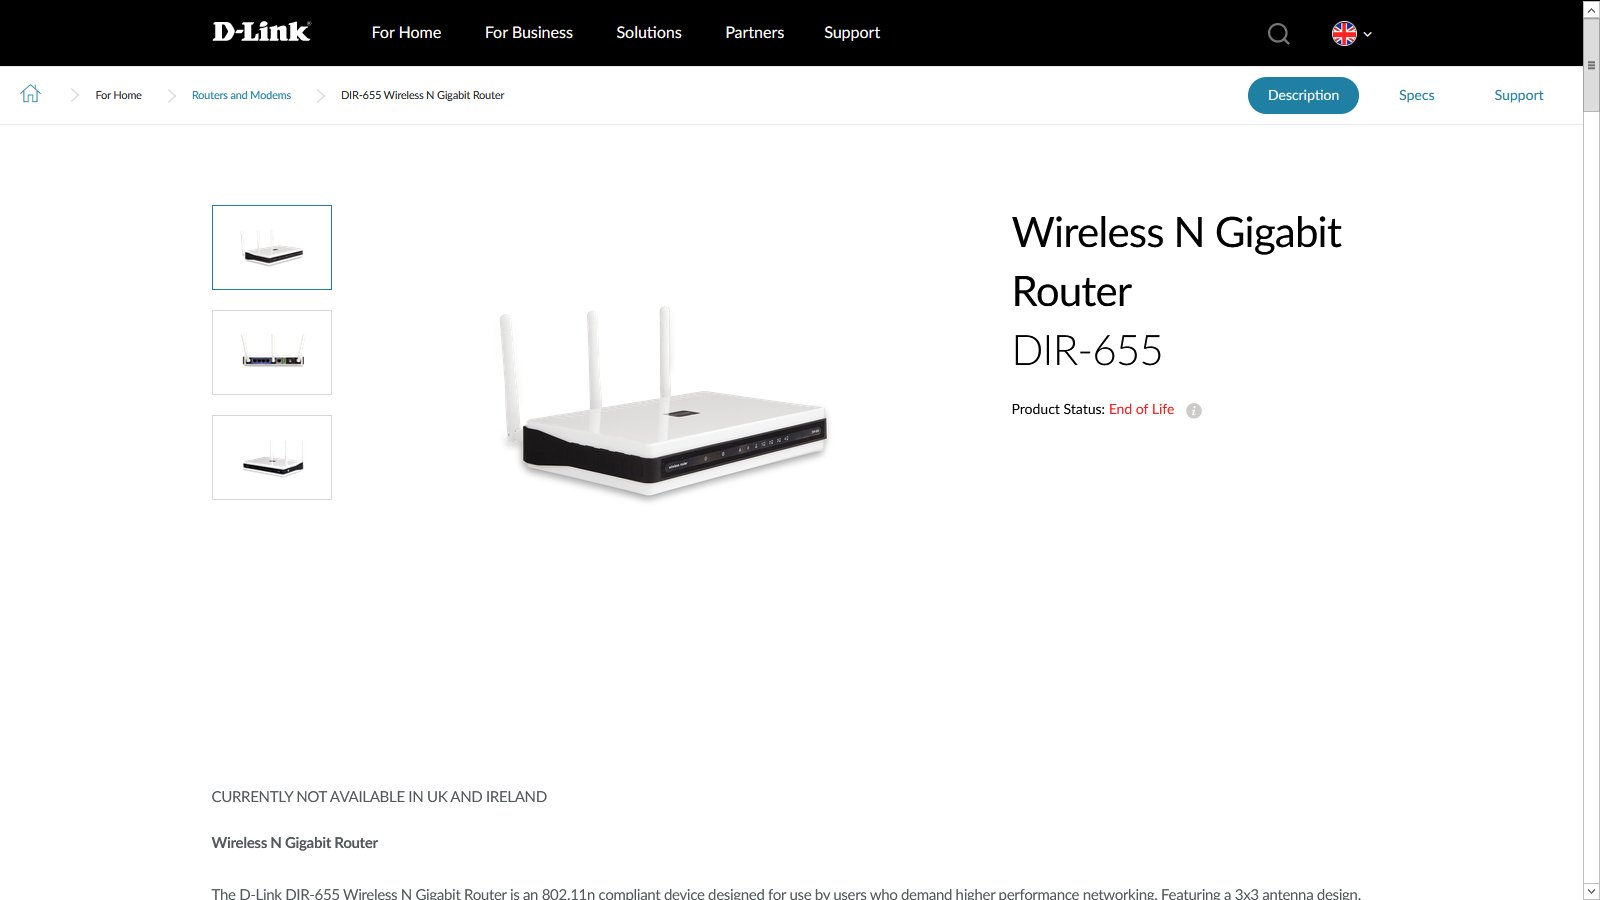This screenshot has width=1600, height=900.
Task: Open the For Business menu
Action: coord(529,32)
